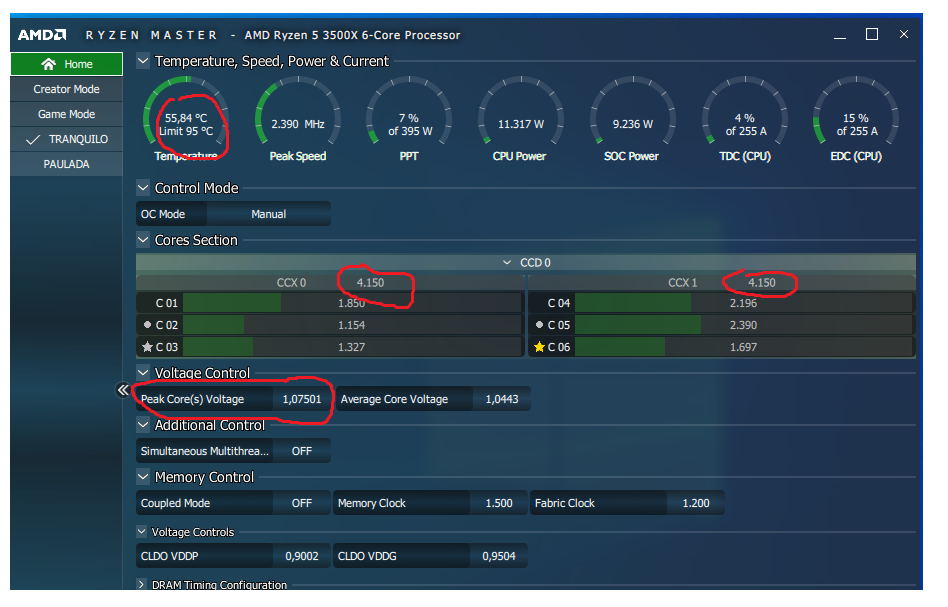Click the Fabric Clock label
The image size is (948, 607).
pyautogui.click(x=565, y=503)
